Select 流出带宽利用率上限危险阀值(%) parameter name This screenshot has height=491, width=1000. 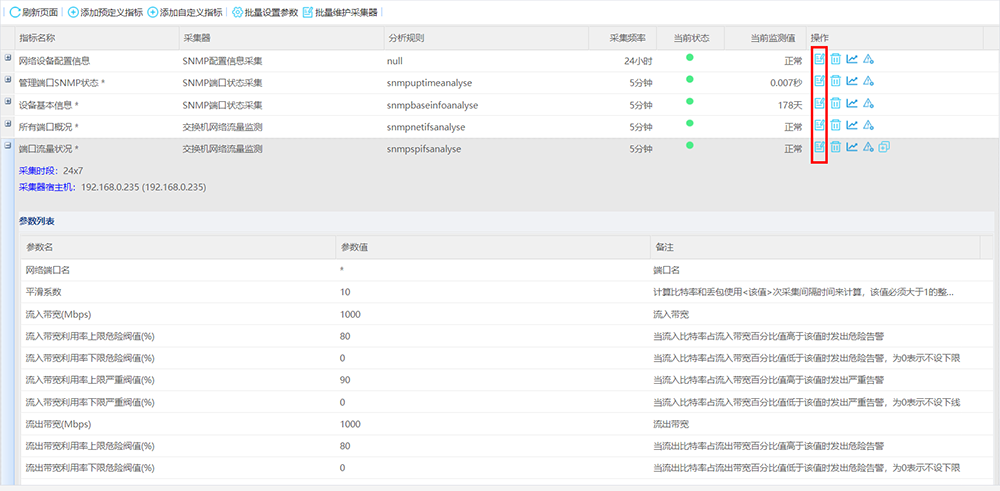pyautogui.click(x=89, y=446)
